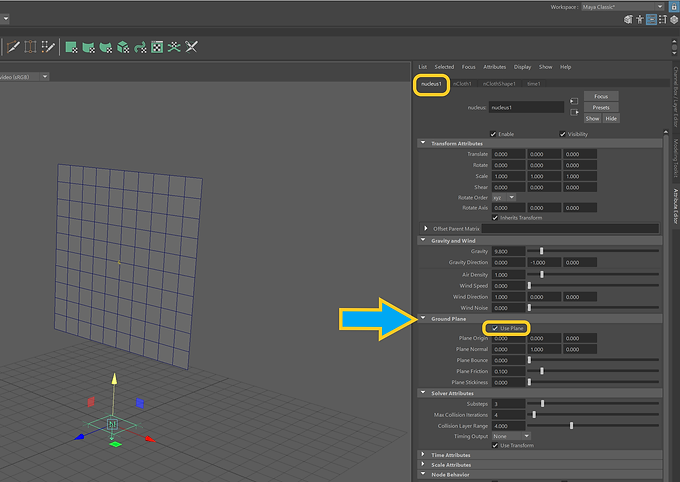Click the Gravity slider handle
The image size is (680, 482).
pyautogui.click(x=541, y=251)
